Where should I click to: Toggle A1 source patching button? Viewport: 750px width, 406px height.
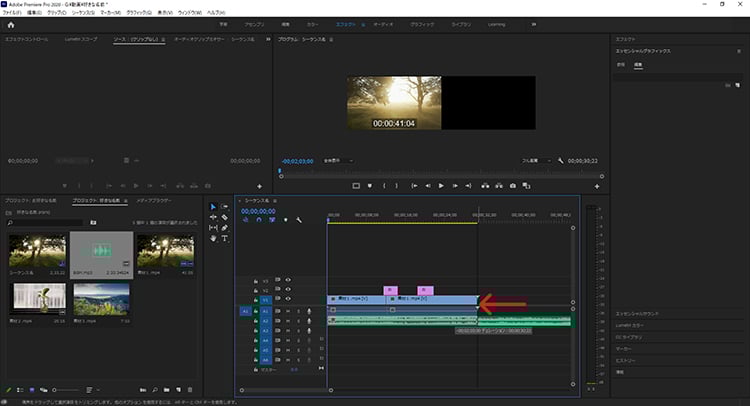point(245,311)
